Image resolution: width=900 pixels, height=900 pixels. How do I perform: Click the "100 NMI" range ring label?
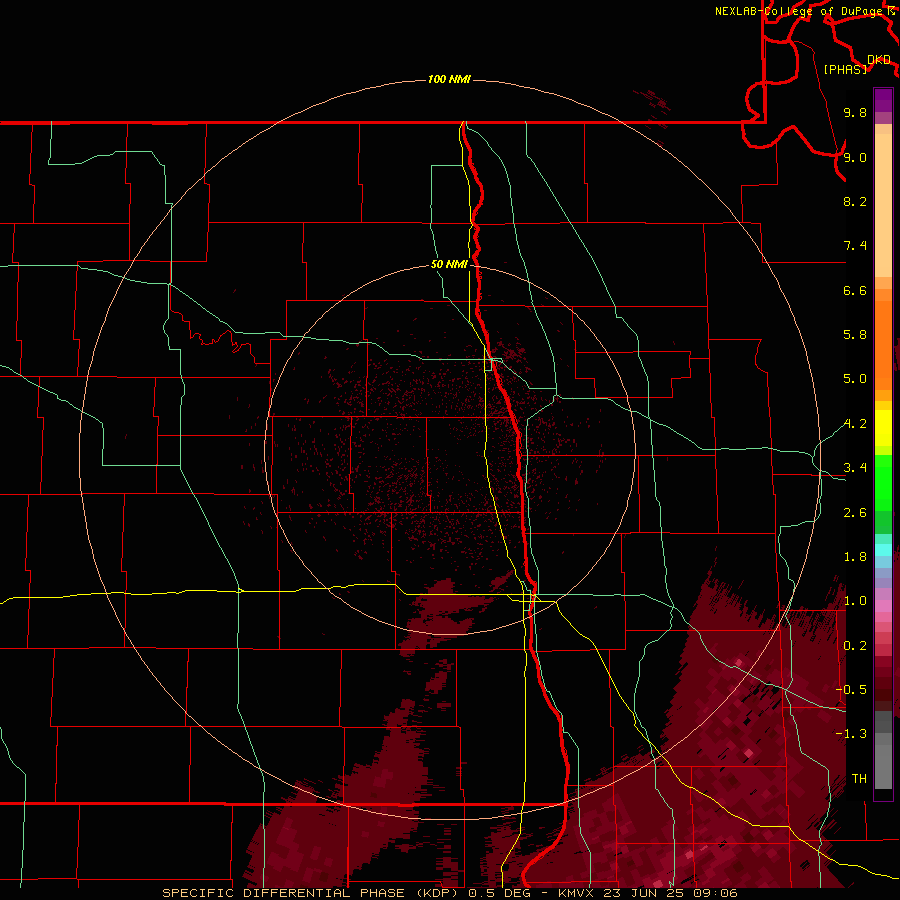[449, 79]
